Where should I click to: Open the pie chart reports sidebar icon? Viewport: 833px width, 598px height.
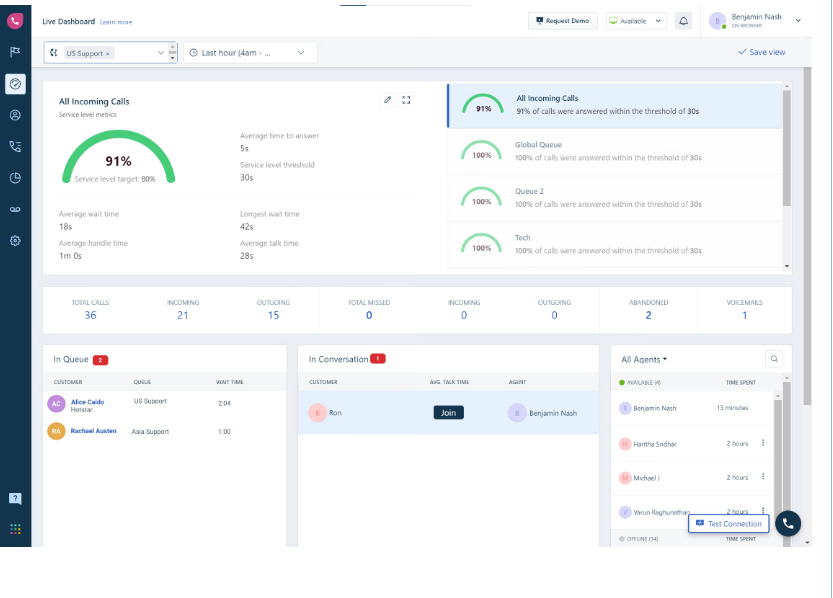(15, 178)
